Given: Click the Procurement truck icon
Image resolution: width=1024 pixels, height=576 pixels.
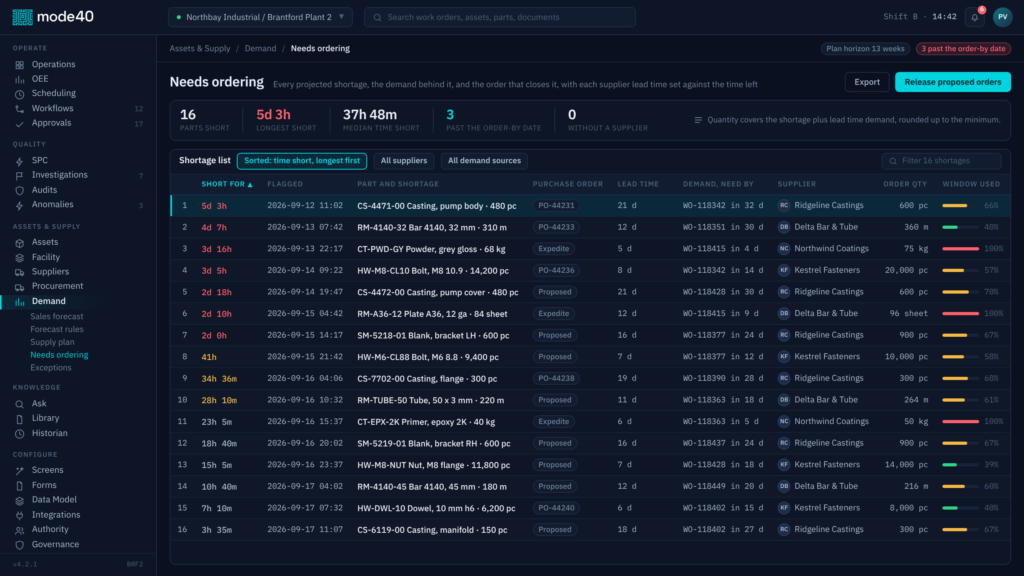Looking at the screenshot, I should [20, 287].
